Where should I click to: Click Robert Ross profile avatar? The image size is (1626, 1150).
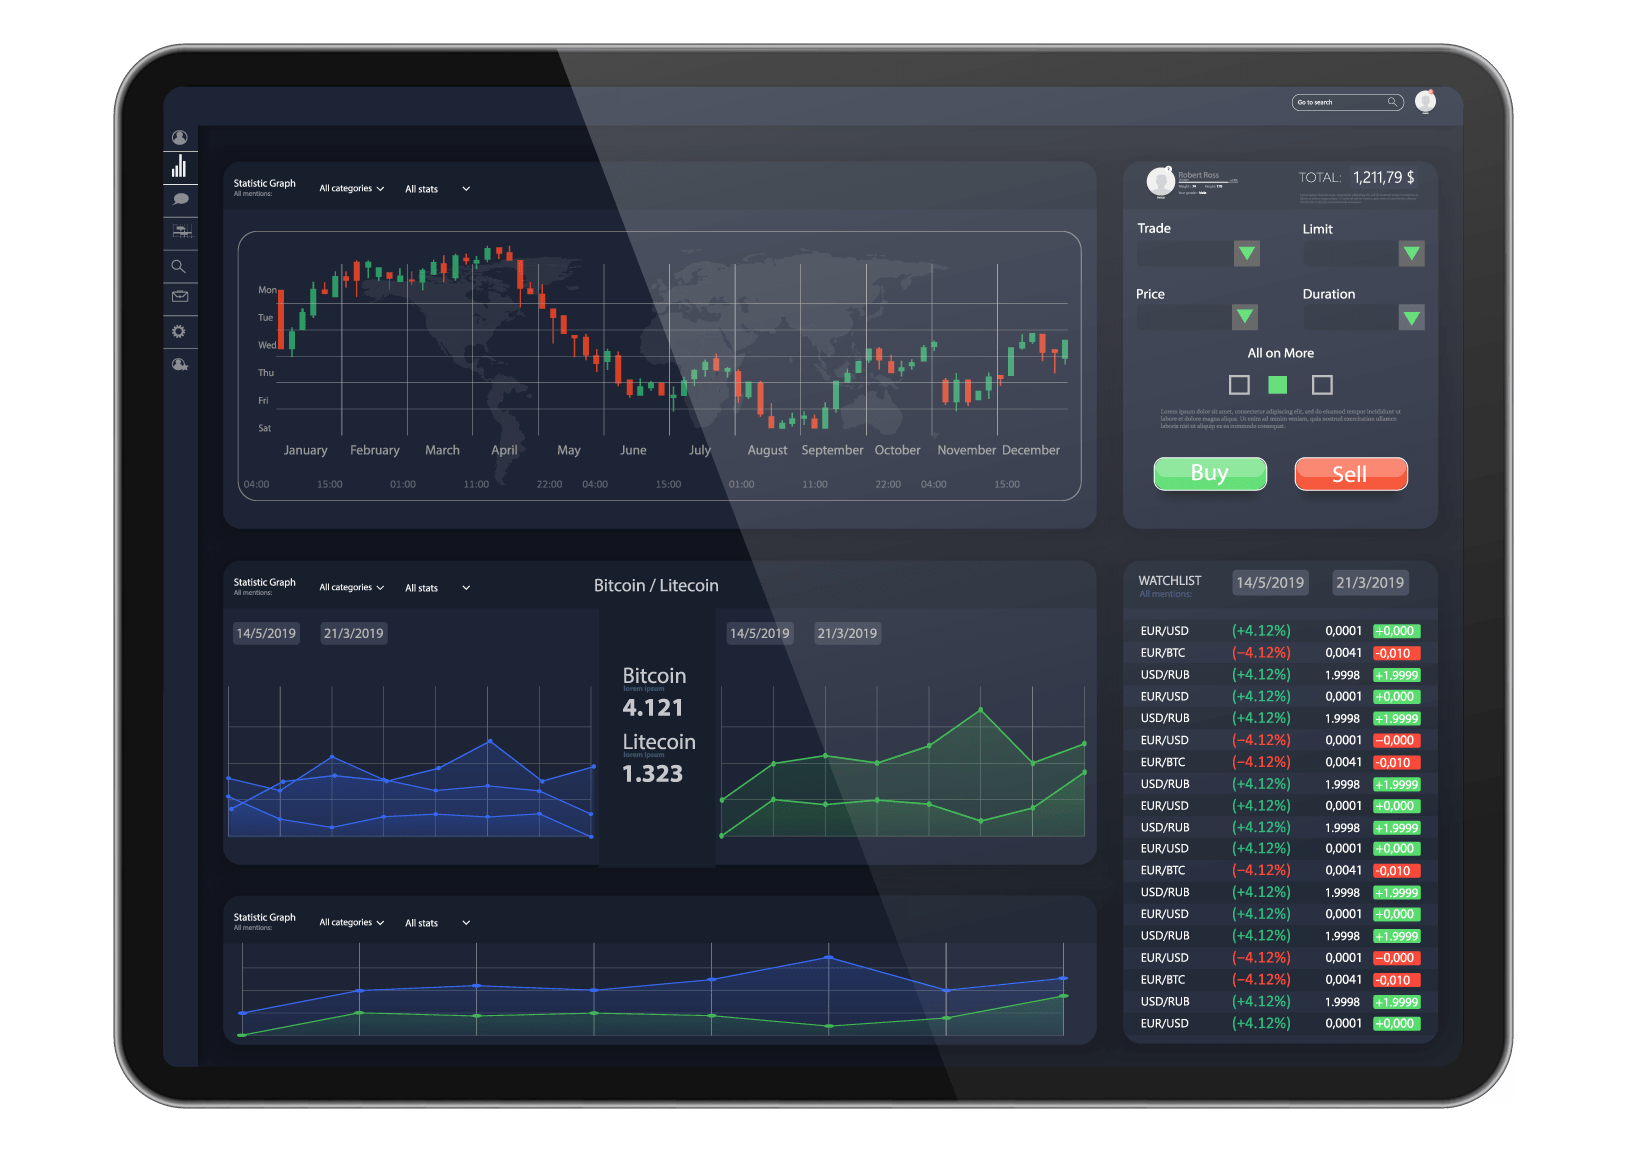(1160, 182)
